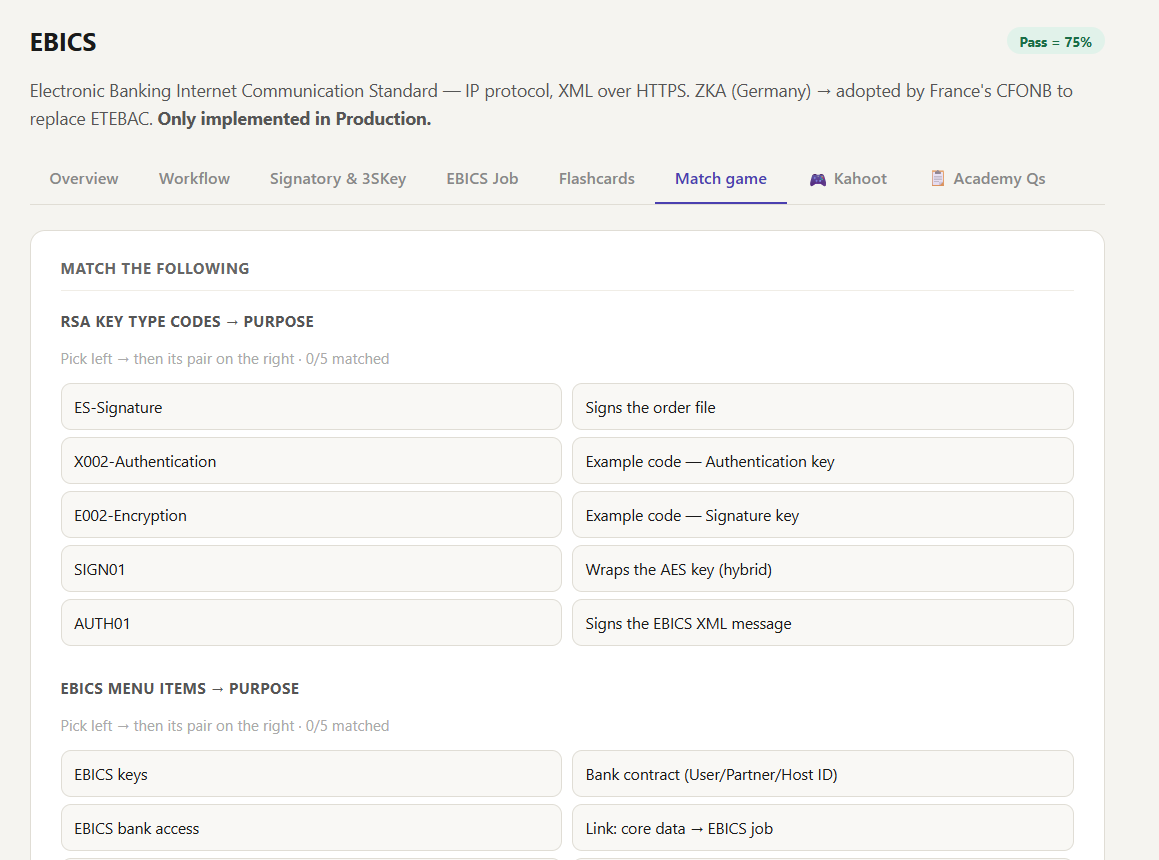
Task: Choose the SIGN01 card
Action: [311, 569]
